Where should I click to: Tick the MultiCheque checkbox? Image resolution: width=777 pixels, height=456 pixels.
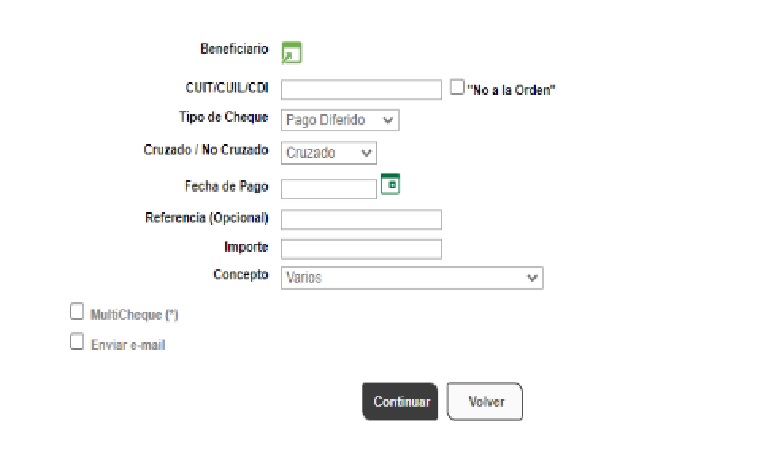[x=77, y=312]
